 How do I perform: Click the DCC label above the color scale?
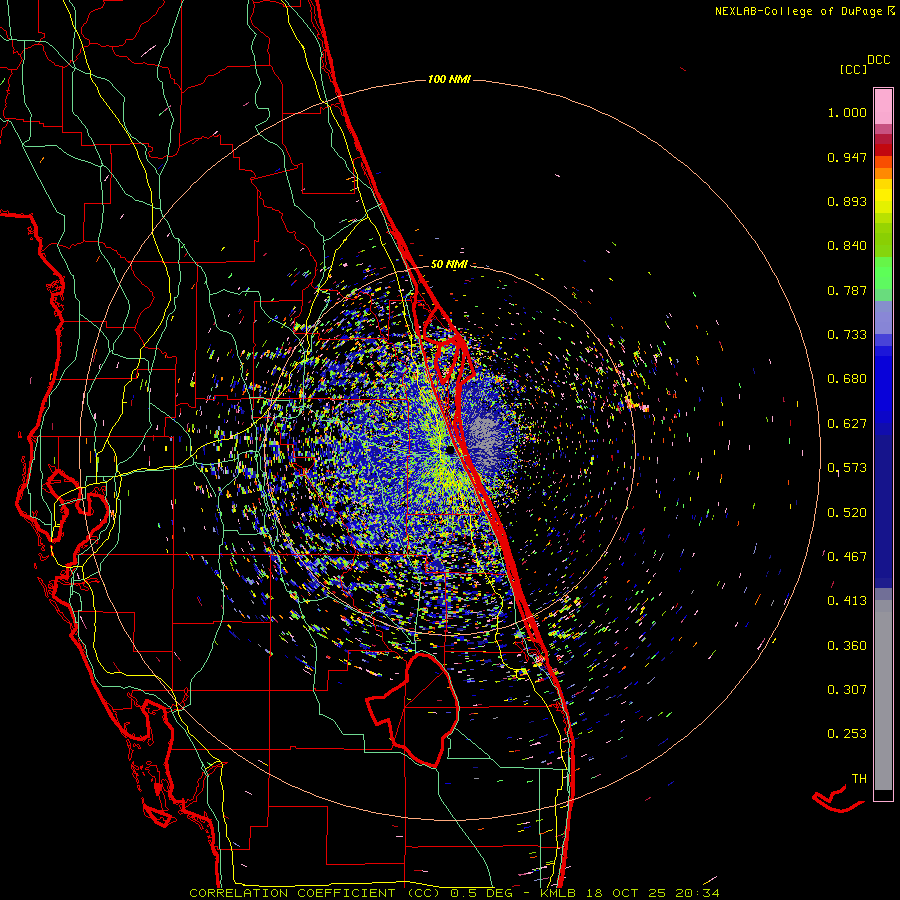[x=878, y=60]
